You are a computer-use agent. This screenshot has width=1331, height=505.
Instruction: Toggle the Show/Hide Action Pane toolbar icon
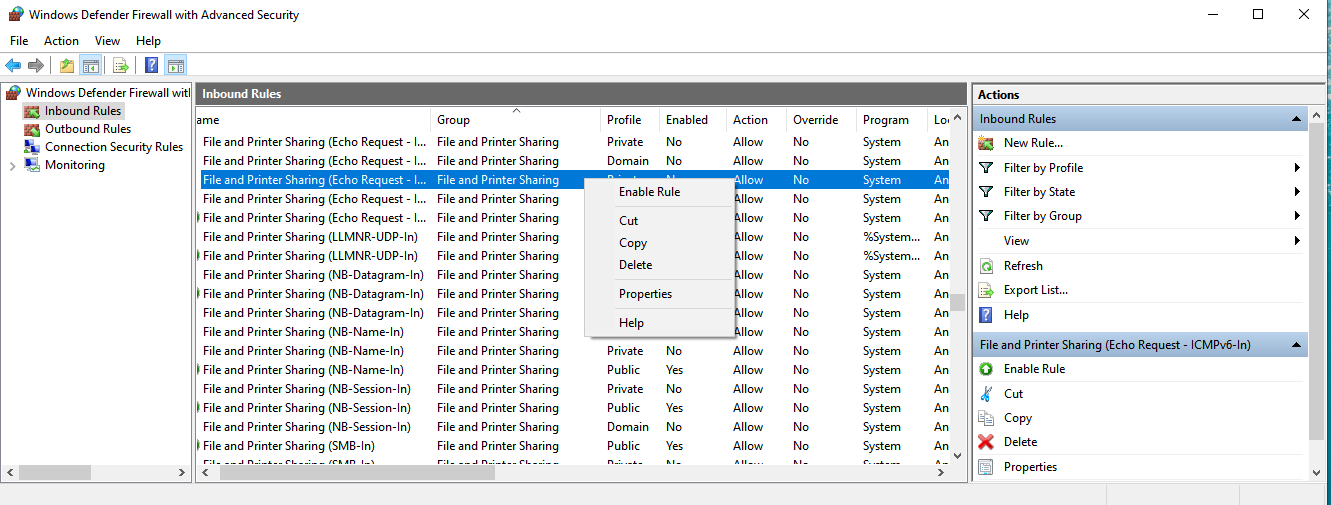175,66
